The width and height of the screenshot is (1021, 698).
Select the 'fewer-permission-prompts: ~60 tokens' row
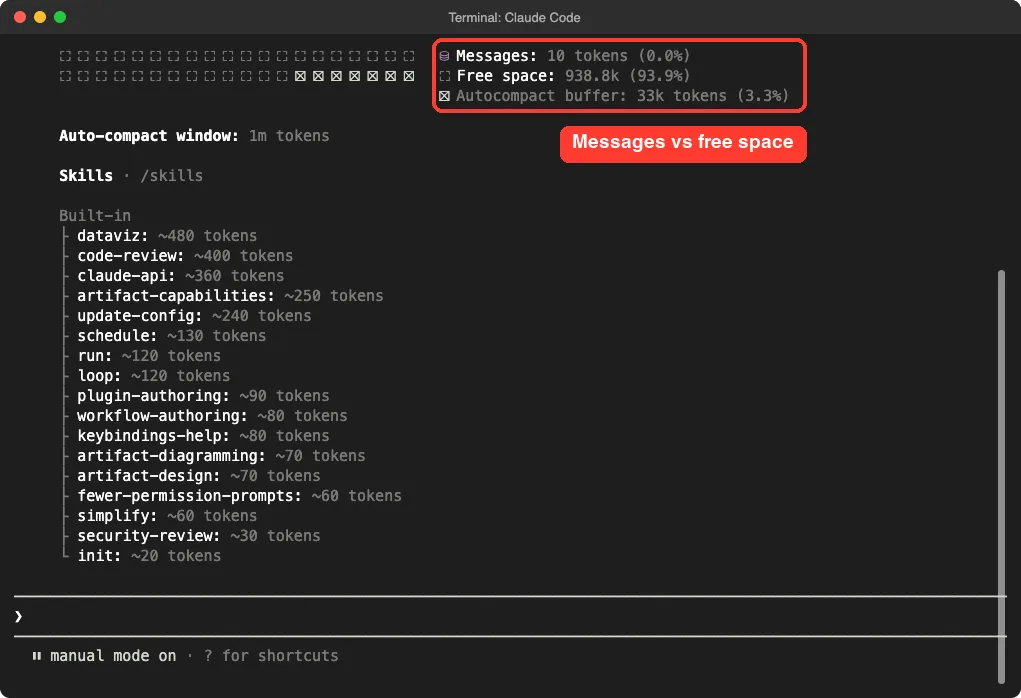(x=239, y=496)
